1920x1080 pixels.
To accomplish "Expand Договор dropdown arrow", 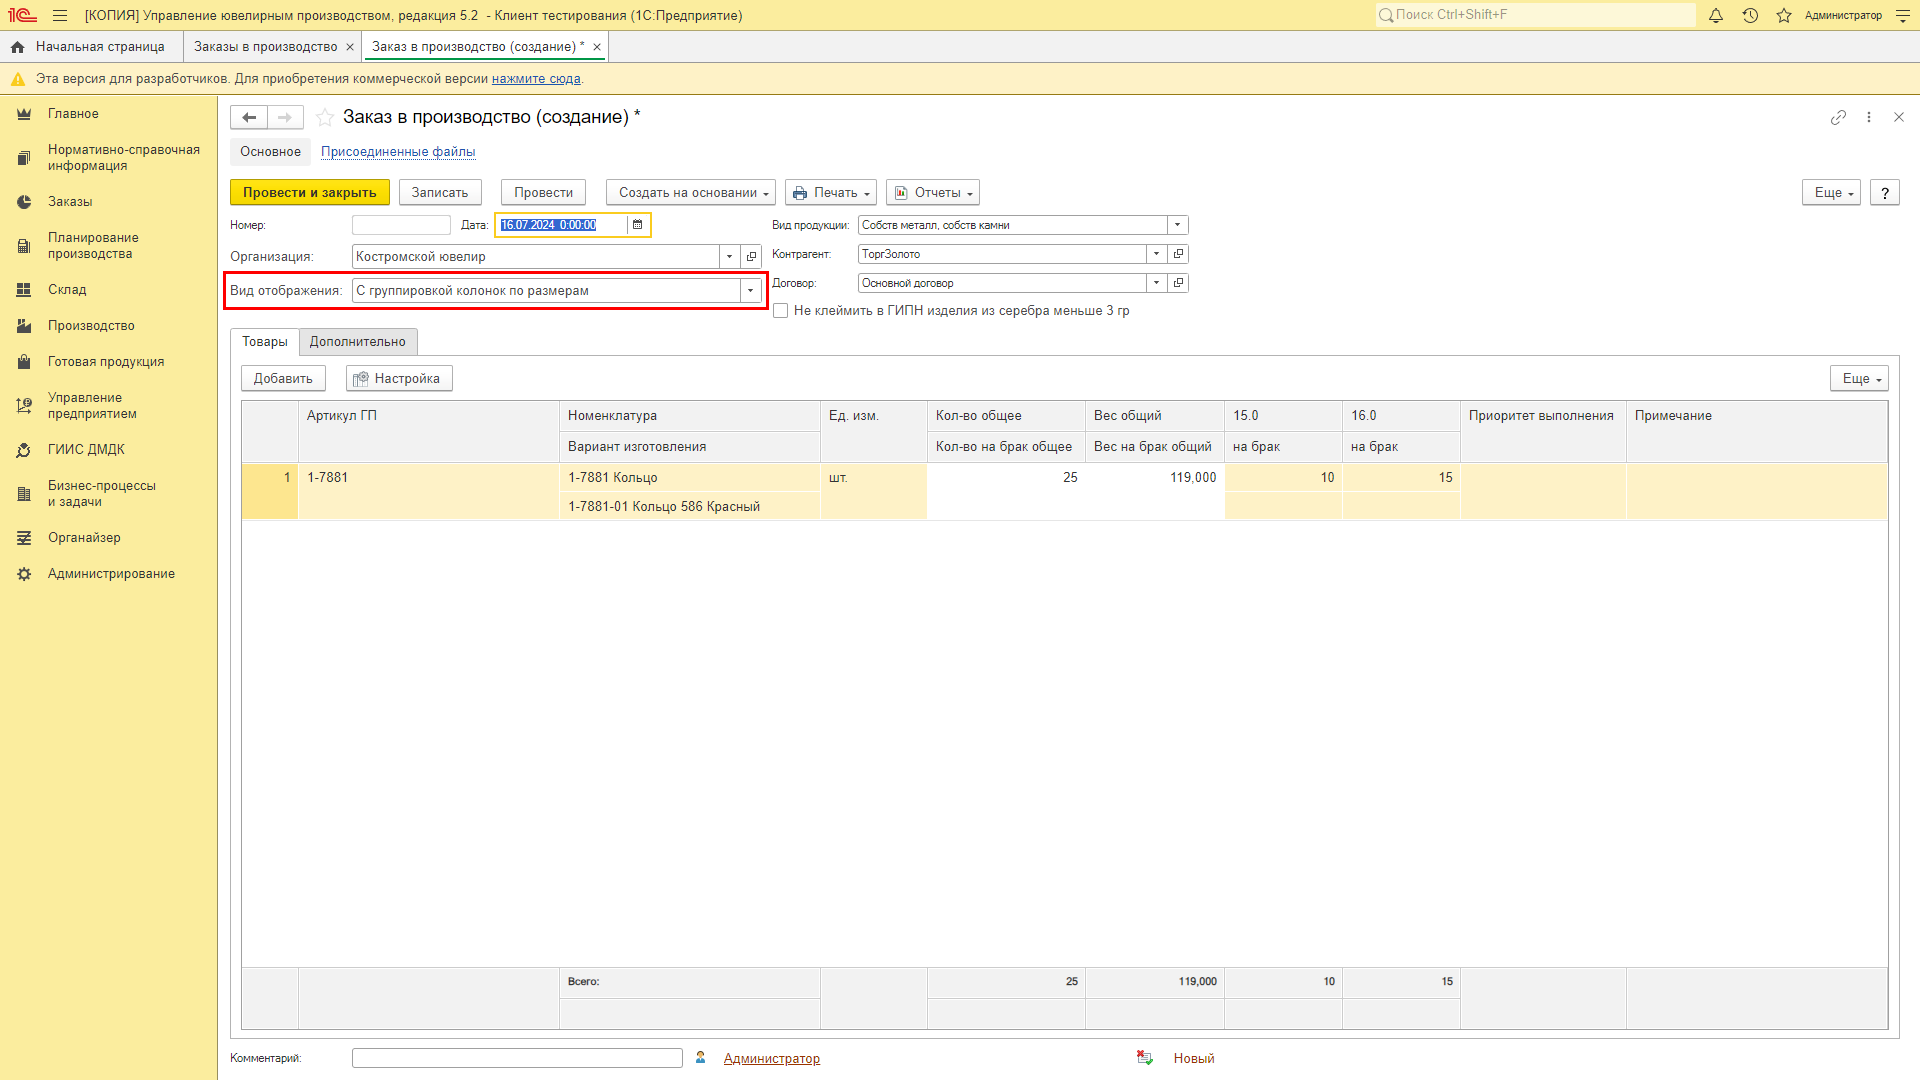I will (x=1157, y=283).
